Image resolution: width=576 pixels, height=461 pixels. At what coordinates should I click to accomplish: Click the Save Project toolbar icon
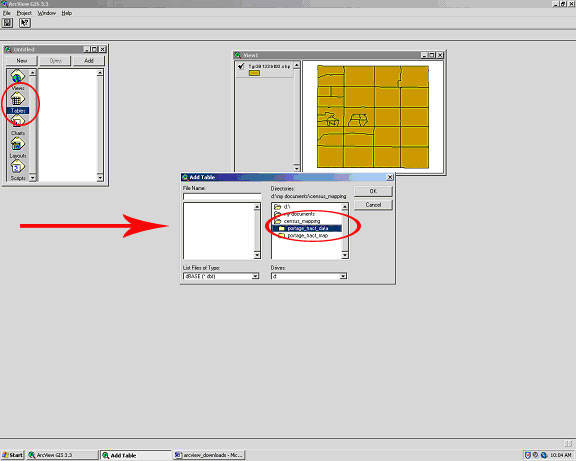(7, 23)
